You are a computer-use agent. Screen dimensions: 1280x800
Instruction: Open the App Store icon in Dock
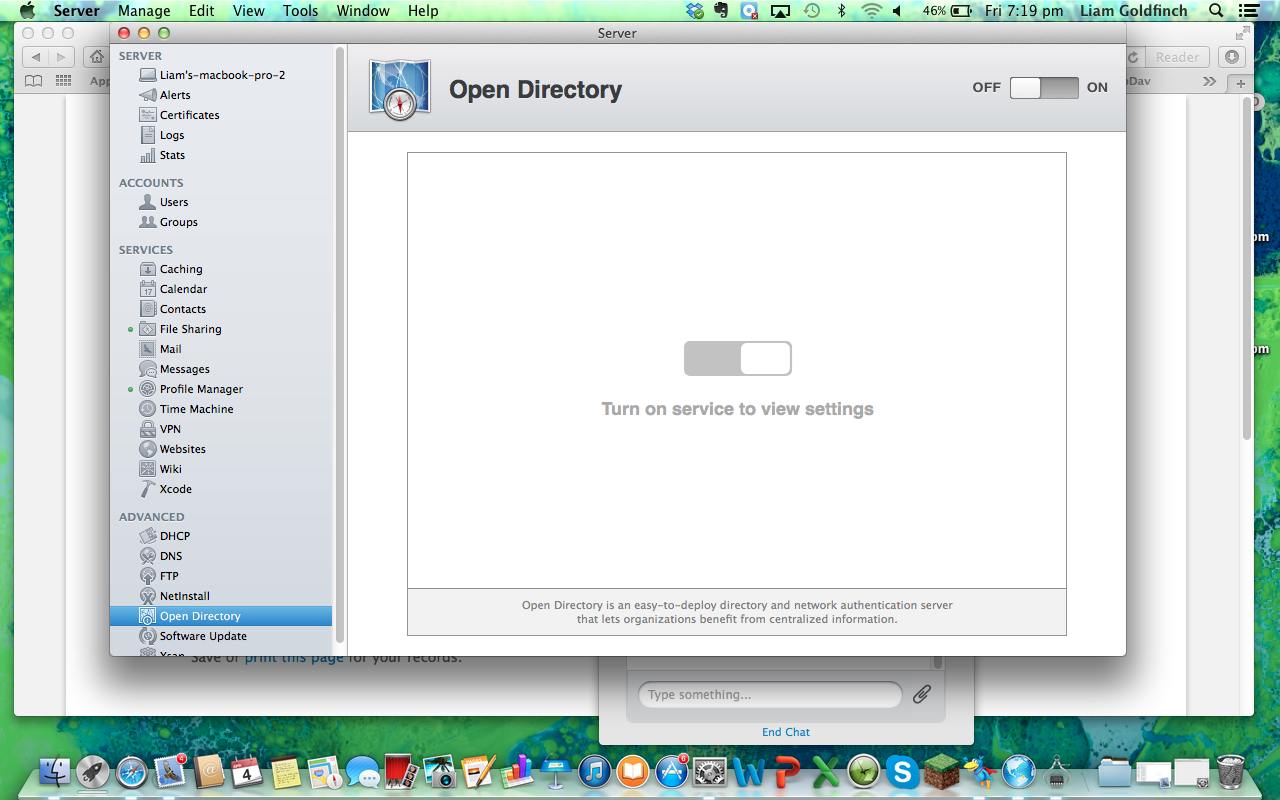click(x=671, y=772)
